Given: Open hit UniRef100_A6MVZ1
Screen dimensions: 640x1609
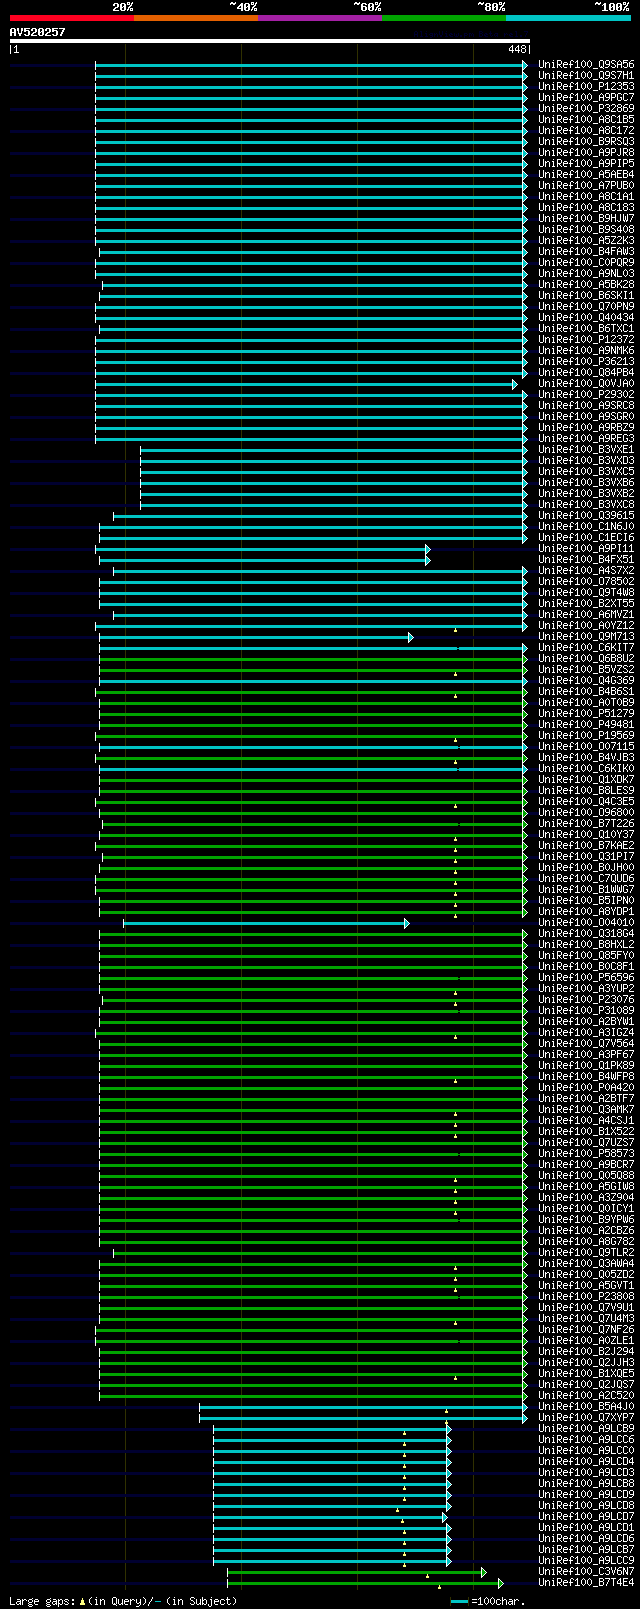Looking at the screenshot, I should click(586, 614).
